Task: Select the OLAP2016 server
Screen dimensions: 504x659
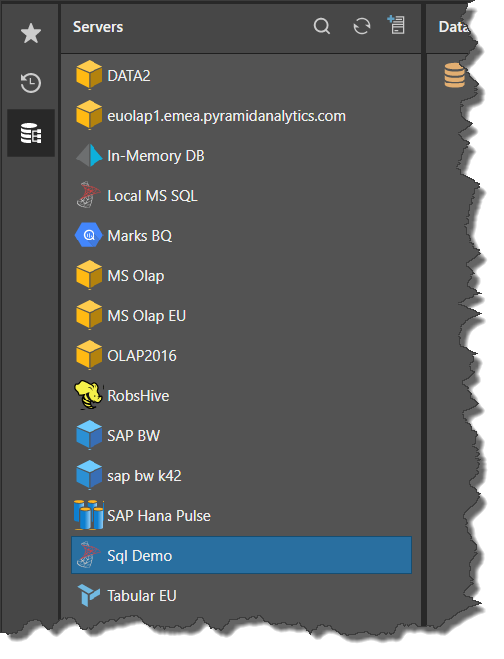Action: click(241, 356)
